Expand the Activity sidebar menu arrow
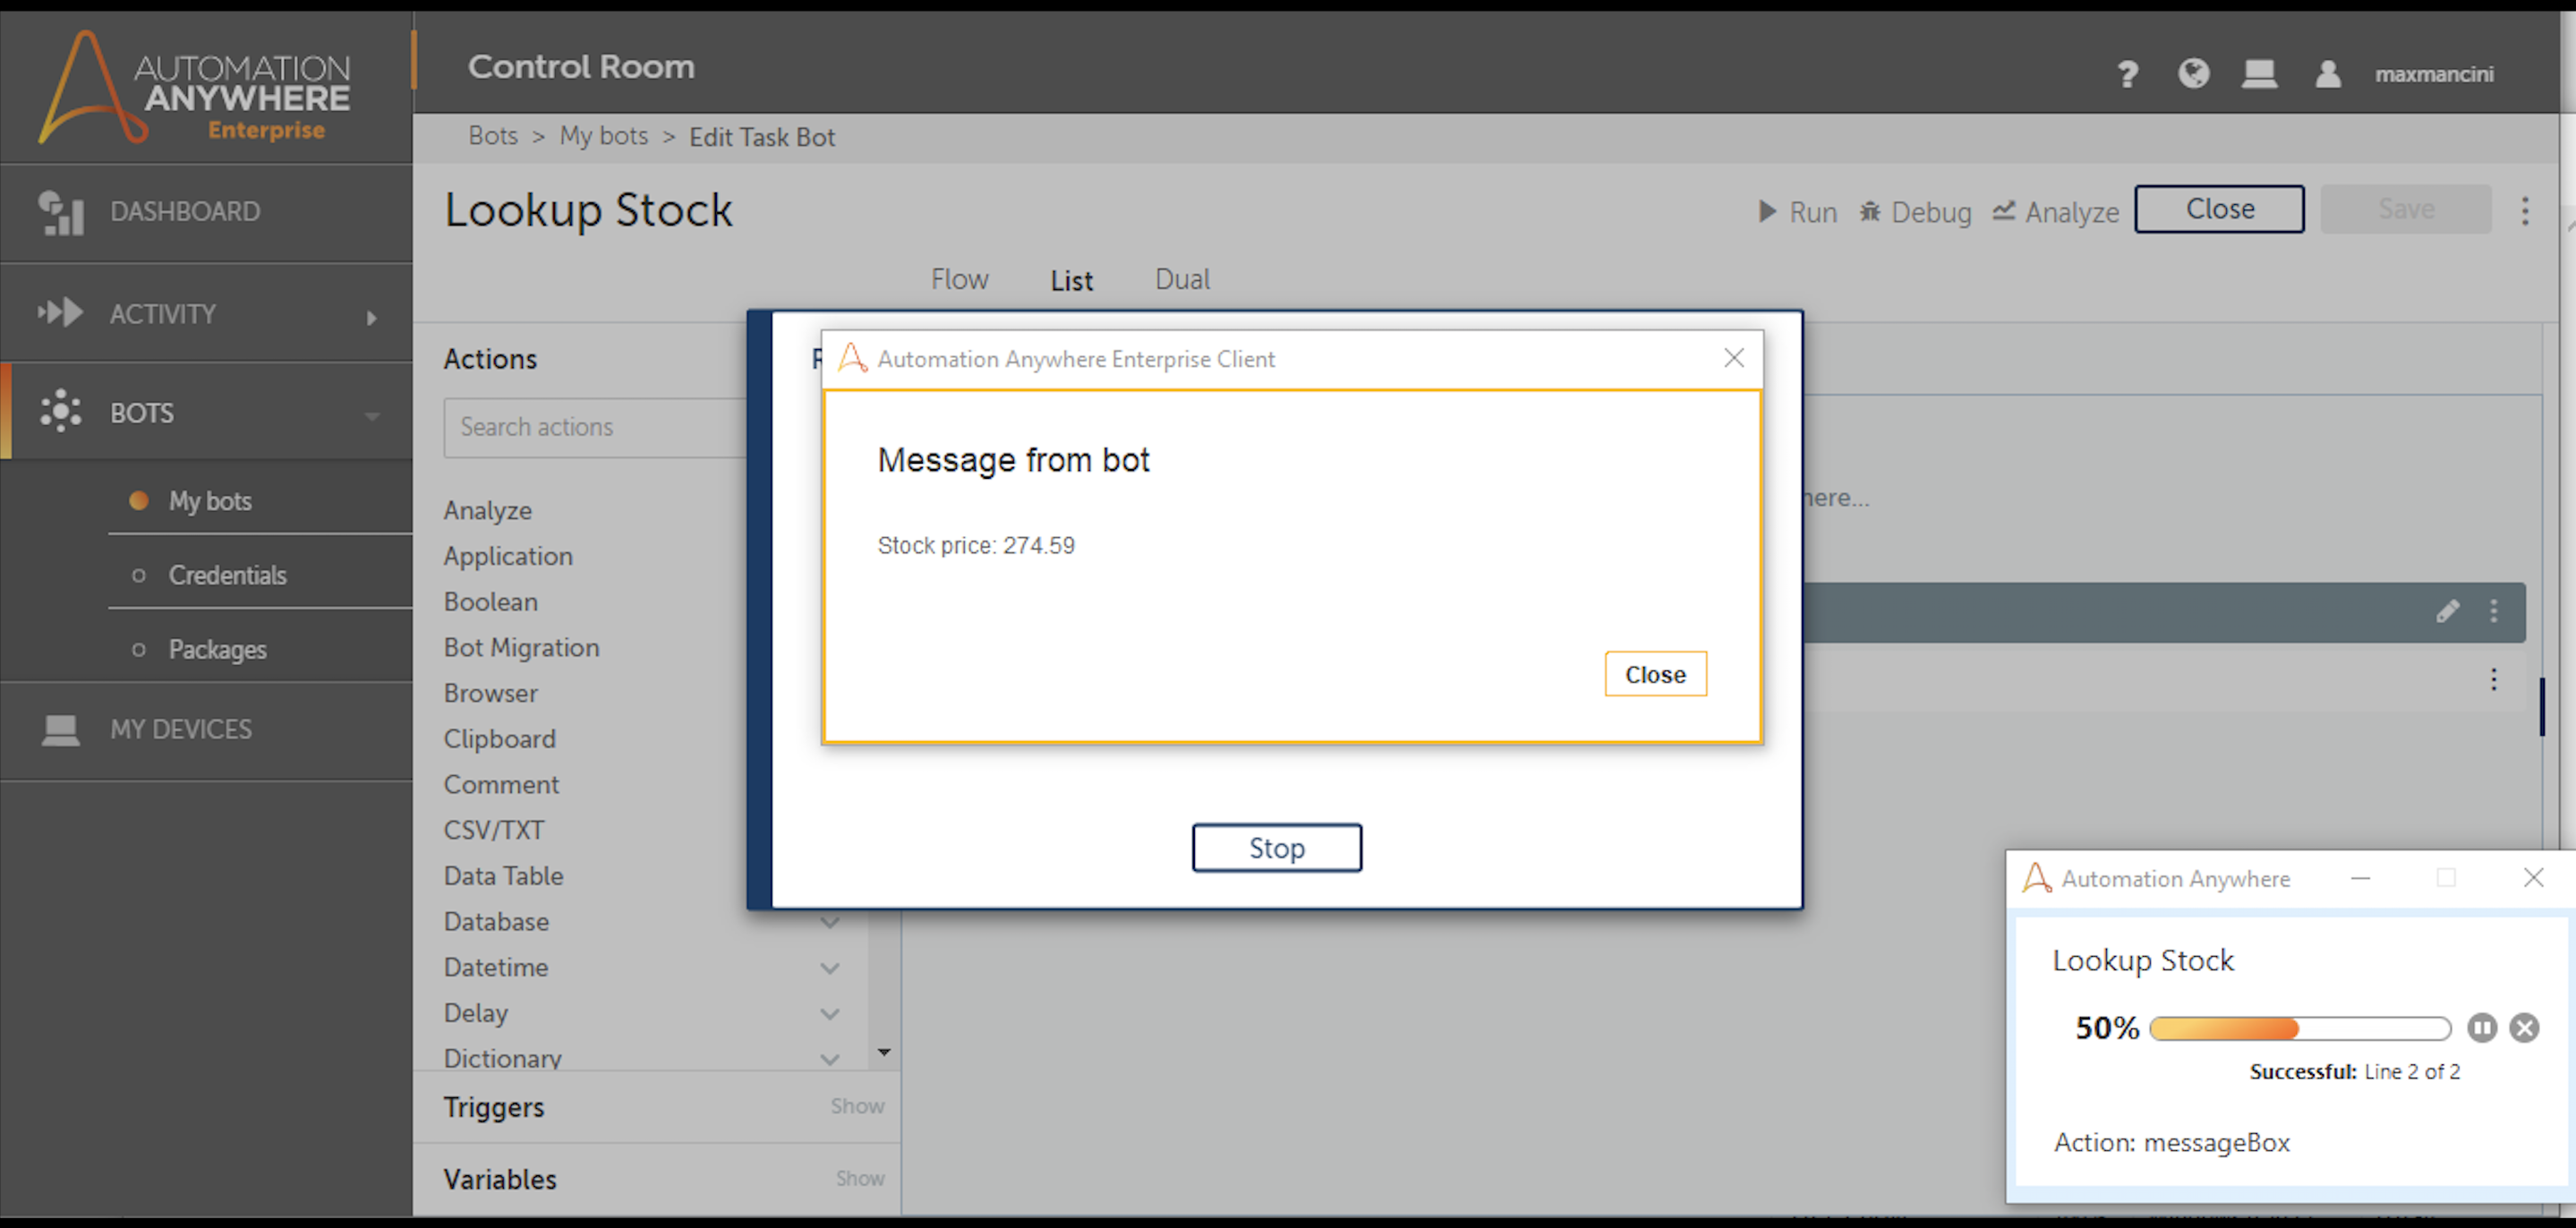Image resolution: width=2576 pixels, height=1228 pixels. [372, 317]
